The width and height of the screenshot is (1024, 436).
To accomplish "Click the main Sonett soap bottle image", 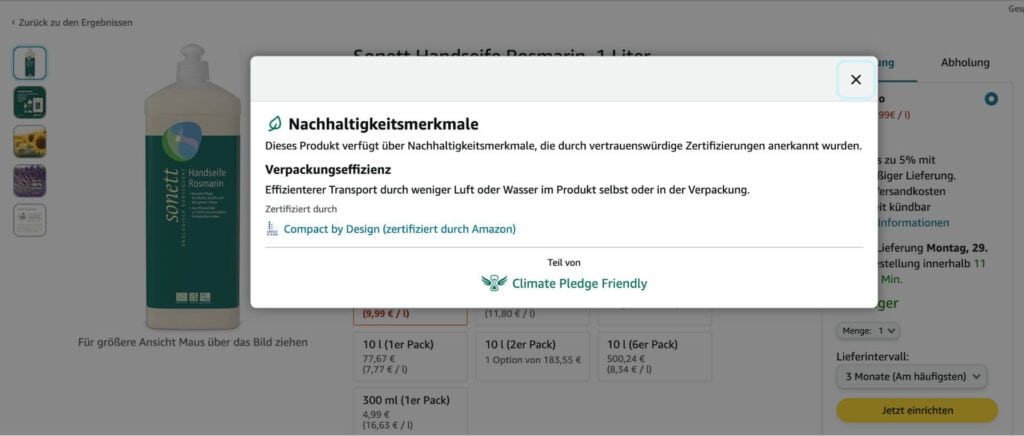I will (x=193, y=187).
